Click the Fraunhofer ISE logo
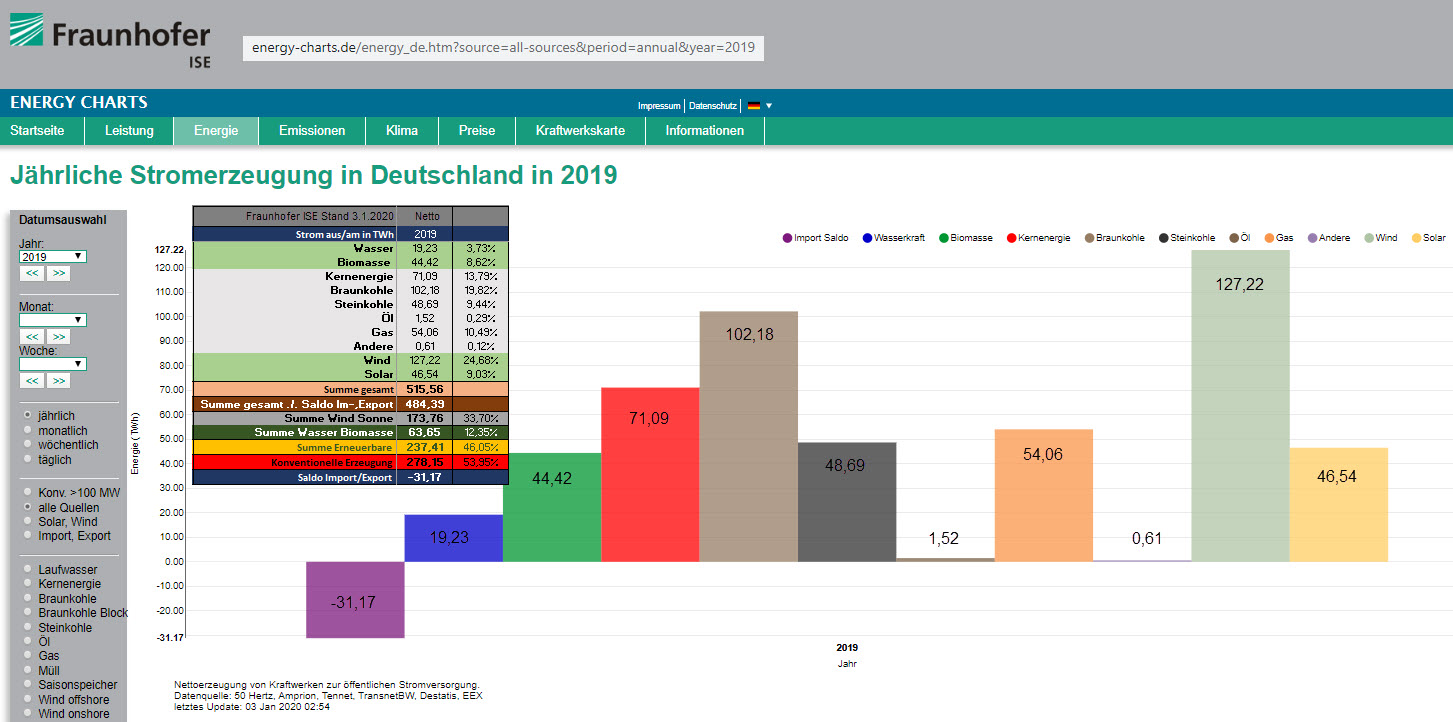The image size is (1453, 722). click(x=110, y=40)
